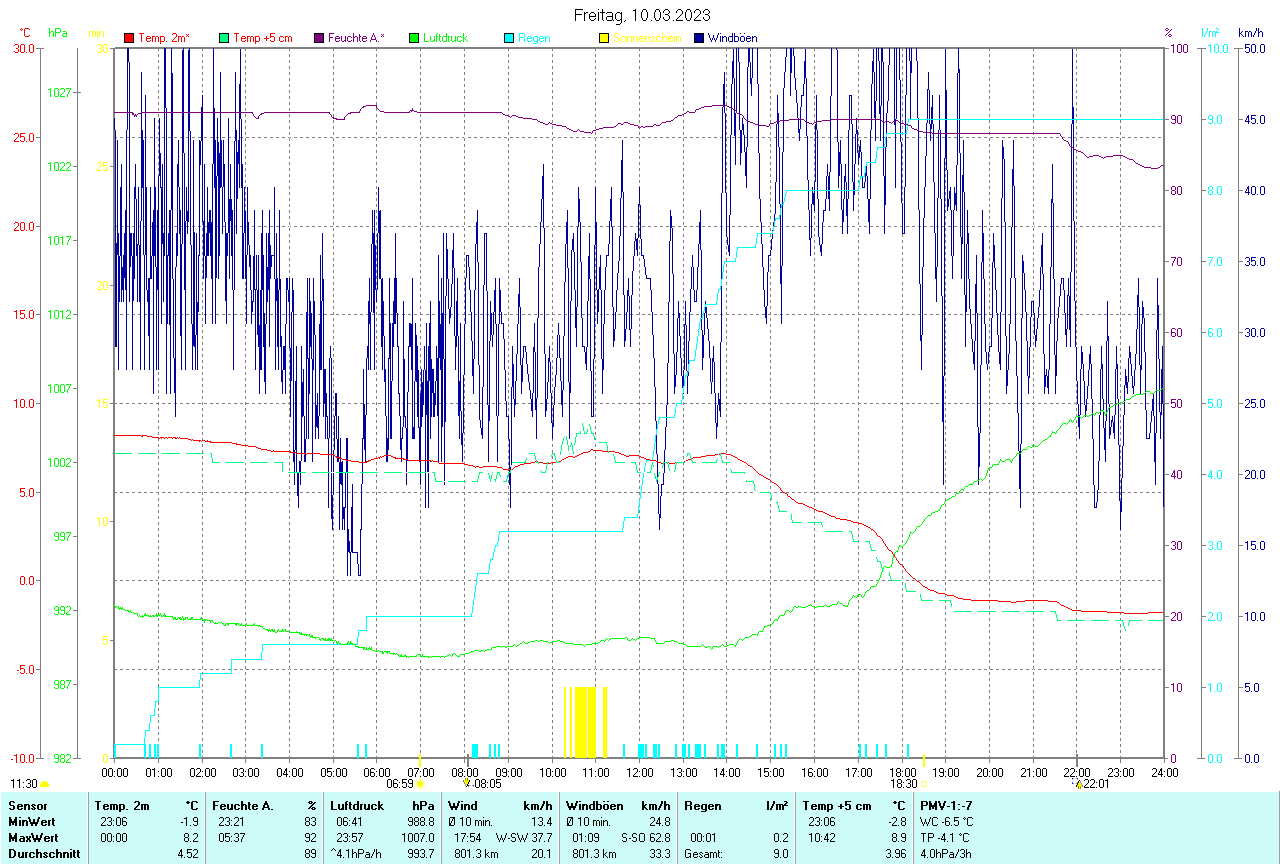1280x864 pixels.
Task: Click the l/m² axis unit label at top right
Action: pos(1211,33)
